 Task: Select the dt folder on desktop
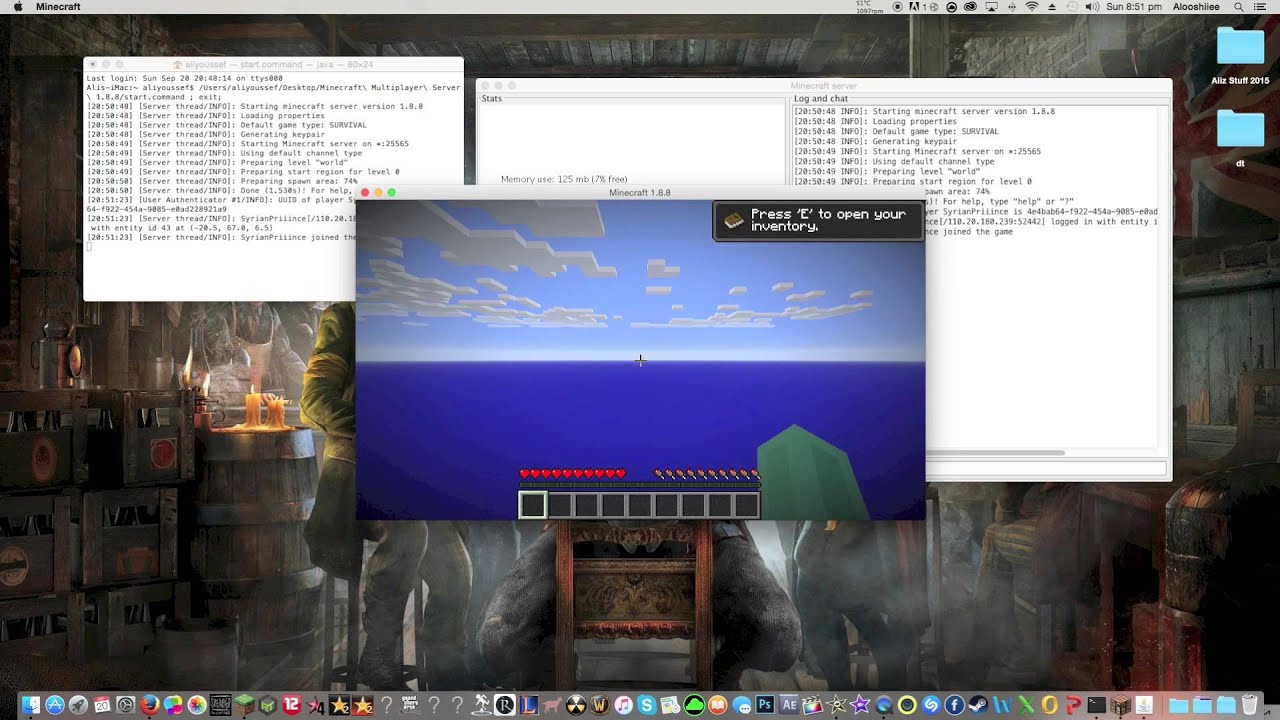[1240, 138]
